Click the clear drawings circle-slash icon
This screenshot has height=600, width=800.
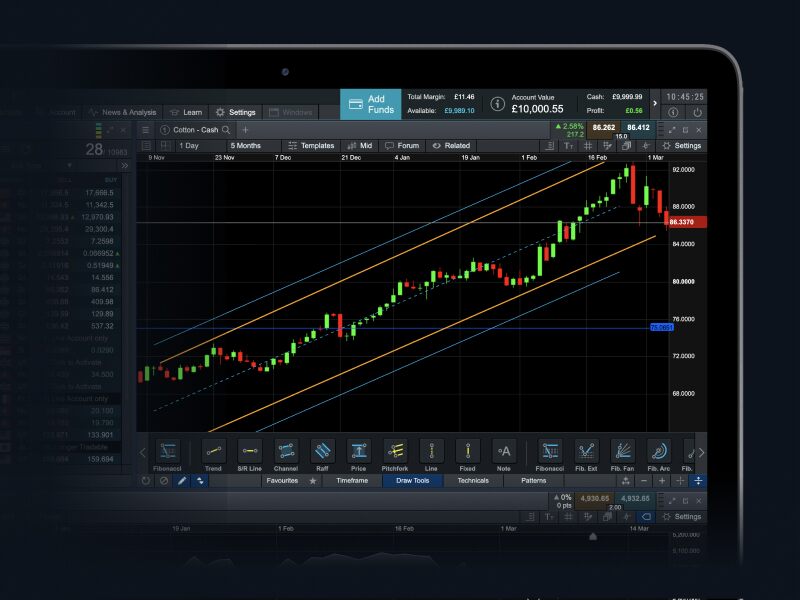click(x=164, y=481)
